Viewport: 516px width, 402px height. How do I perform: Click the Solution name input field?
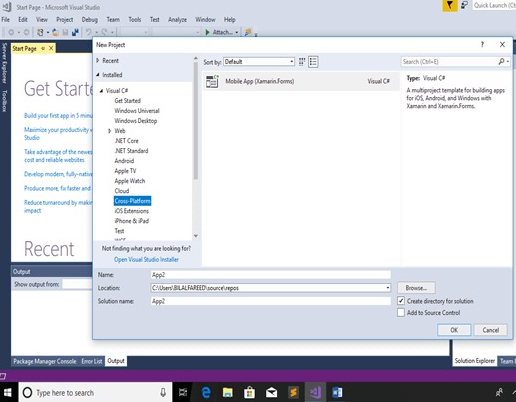click(x=271, y=301)
